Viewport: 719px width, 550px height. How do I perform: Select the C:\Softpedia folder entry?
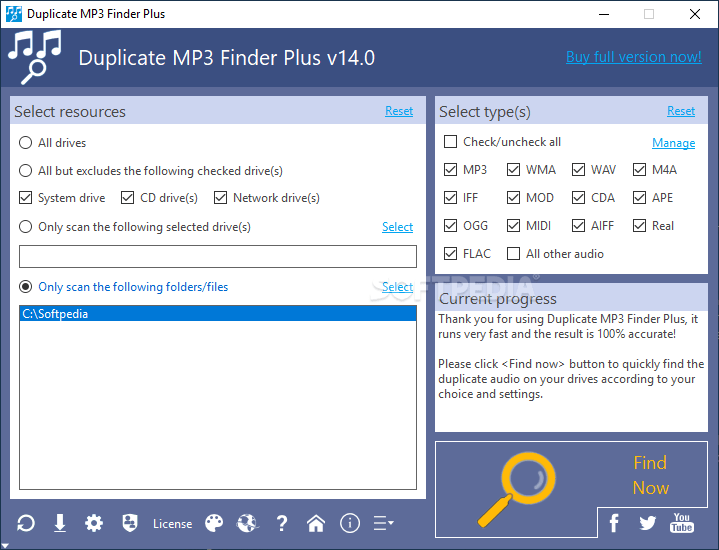pos(218,314)
